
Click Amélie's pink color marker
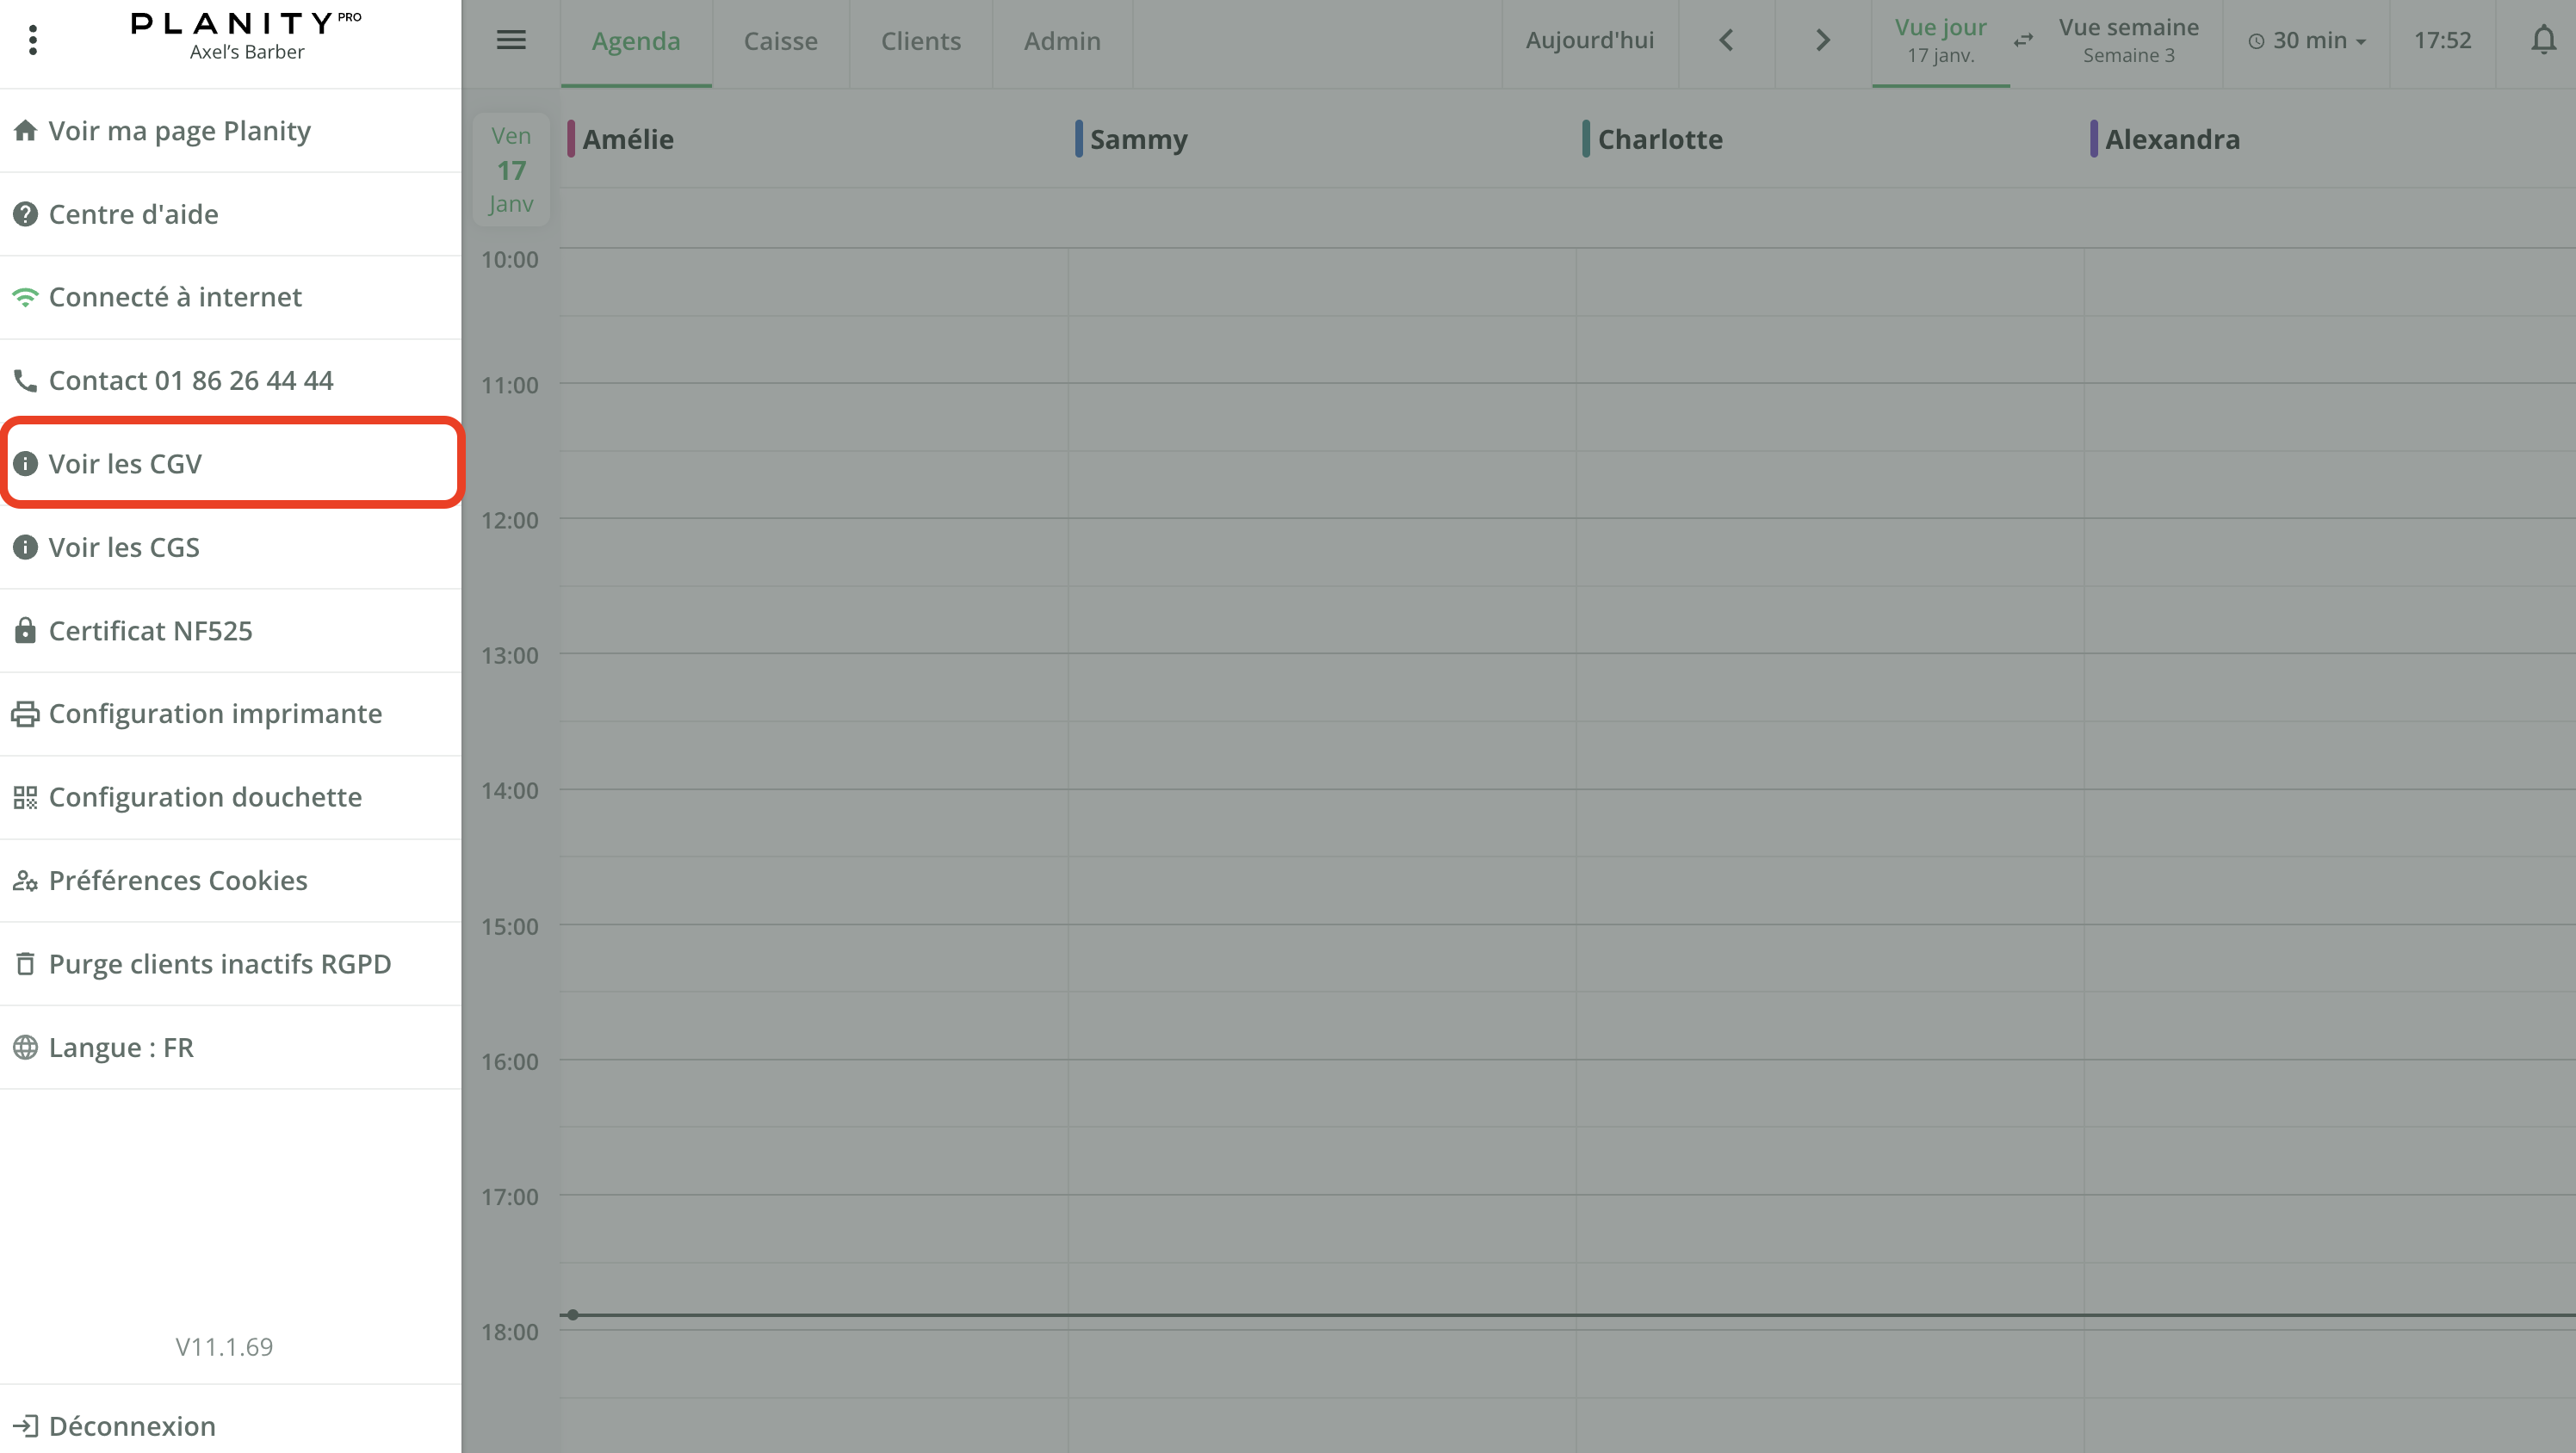pos(571,139)
